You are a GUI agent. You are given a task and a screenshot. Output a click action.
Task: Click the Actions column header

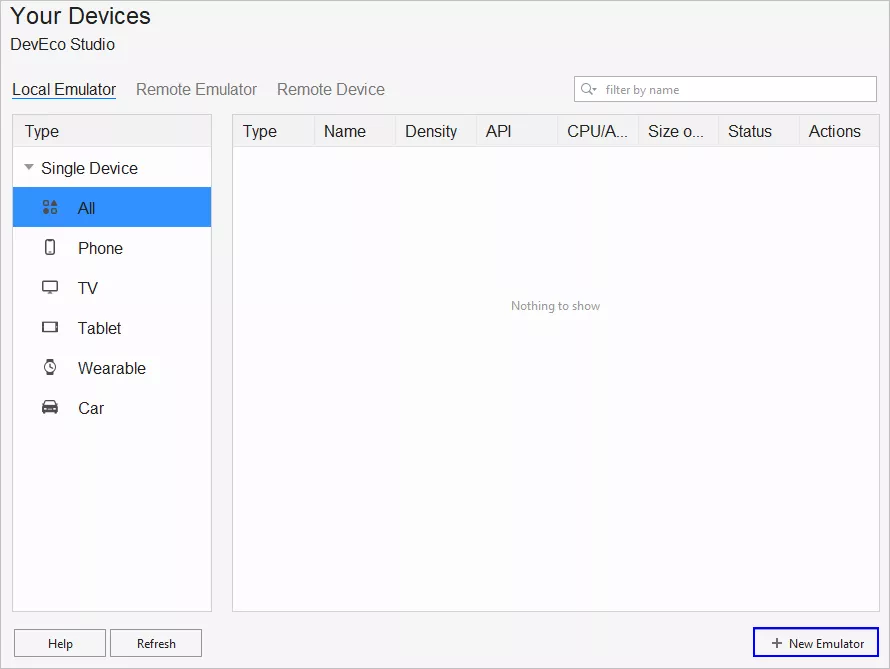839,131
